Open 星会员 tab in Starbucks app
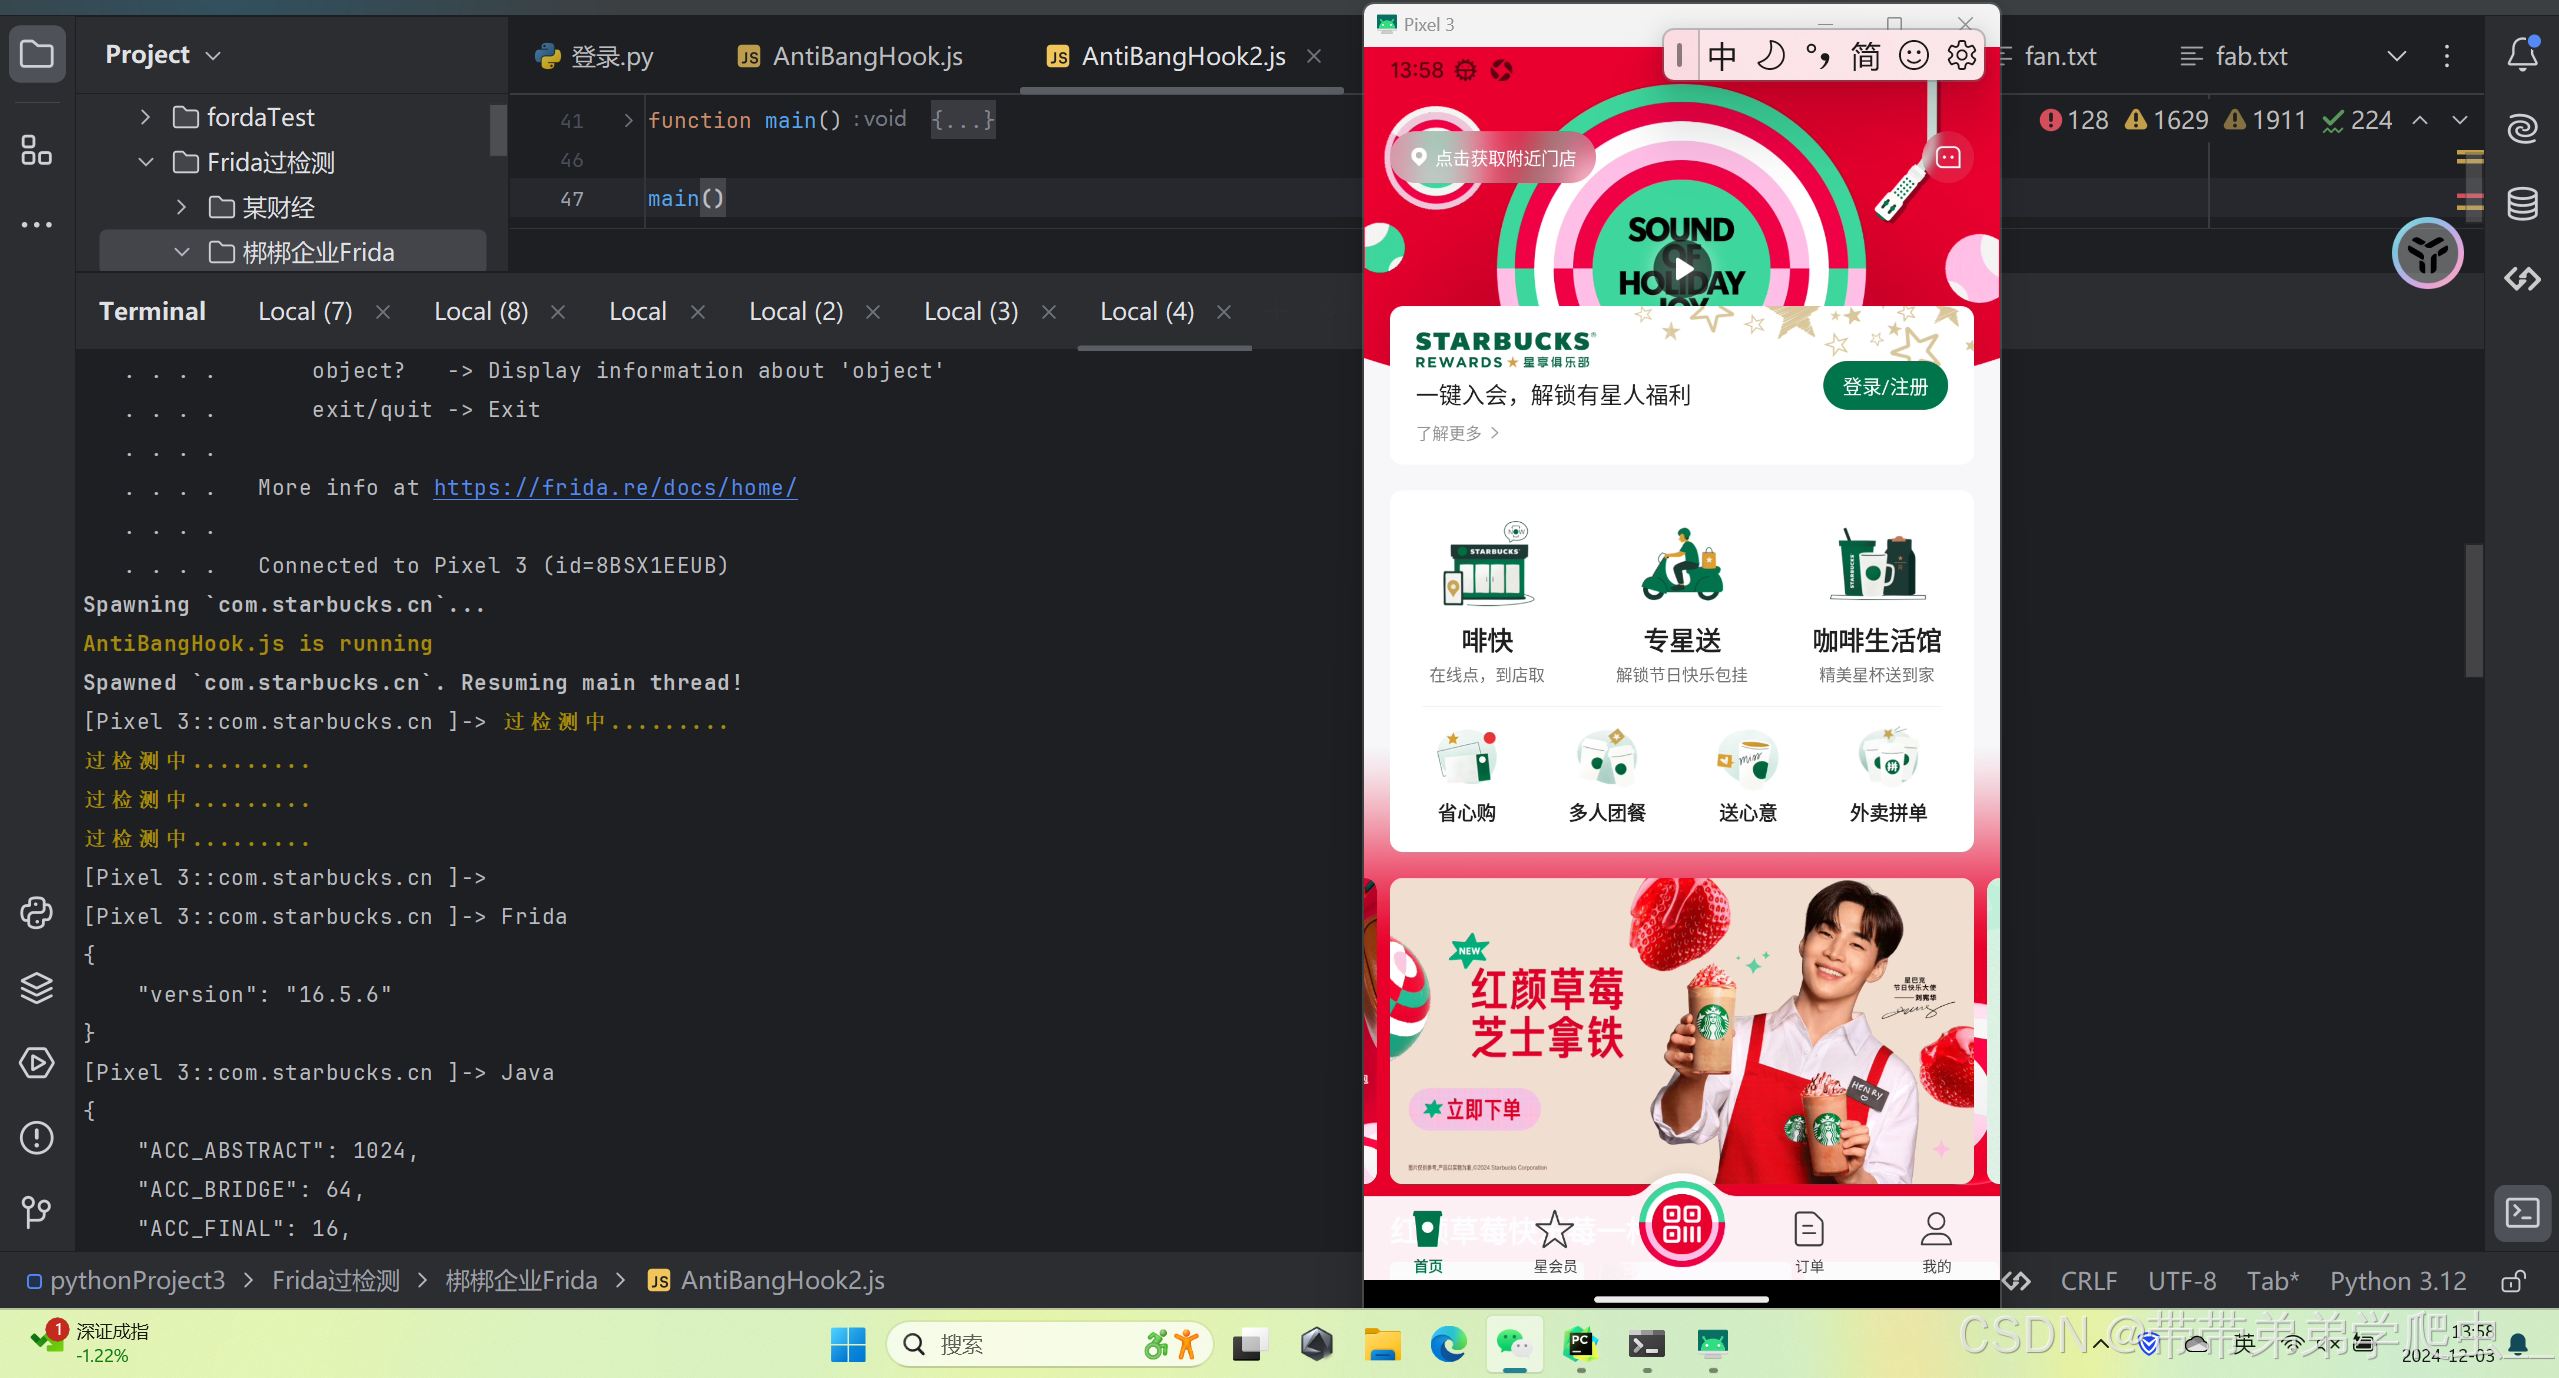The width and height of the screenshot is (2559, 1378). (1555, 1240)
